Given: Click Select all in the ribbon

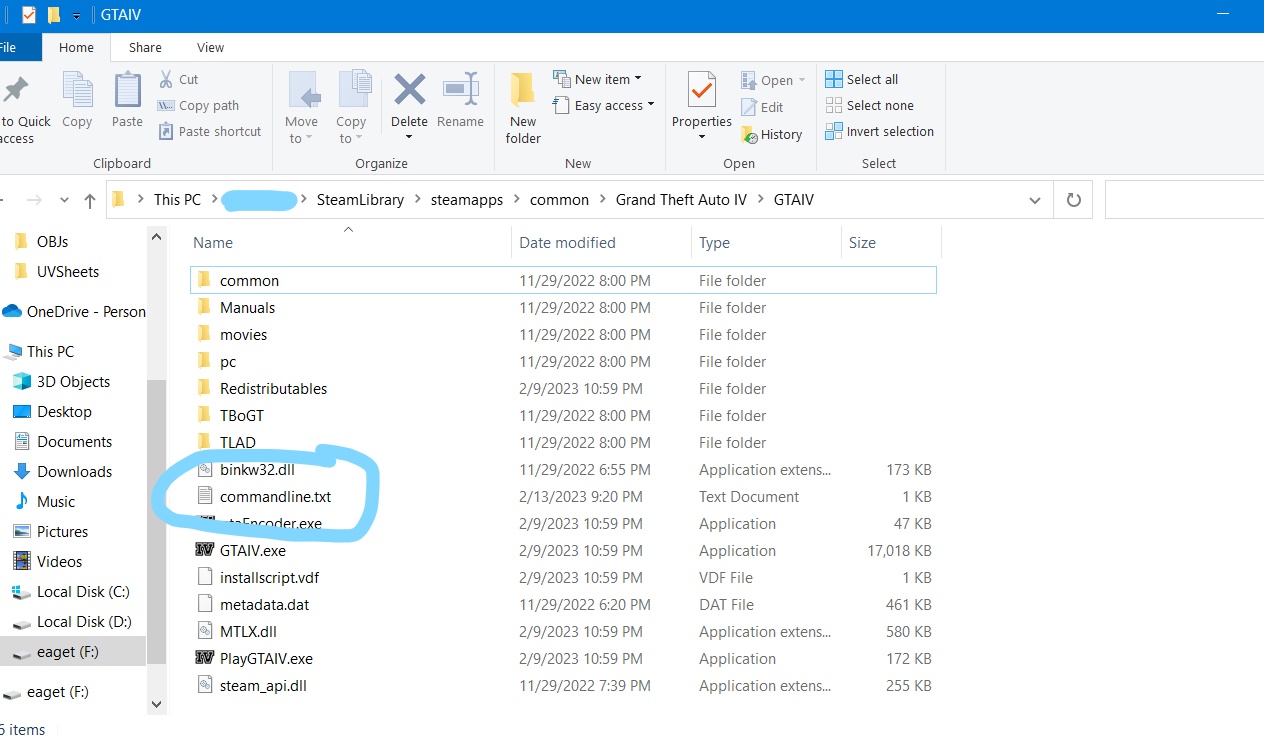Looking at the screenshot, I should (x=862, y=79).
